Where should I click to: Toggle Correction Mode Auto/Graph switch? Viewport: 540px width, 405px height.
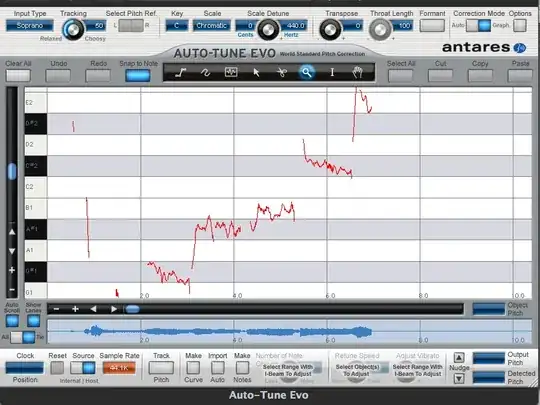click(478, 25)
